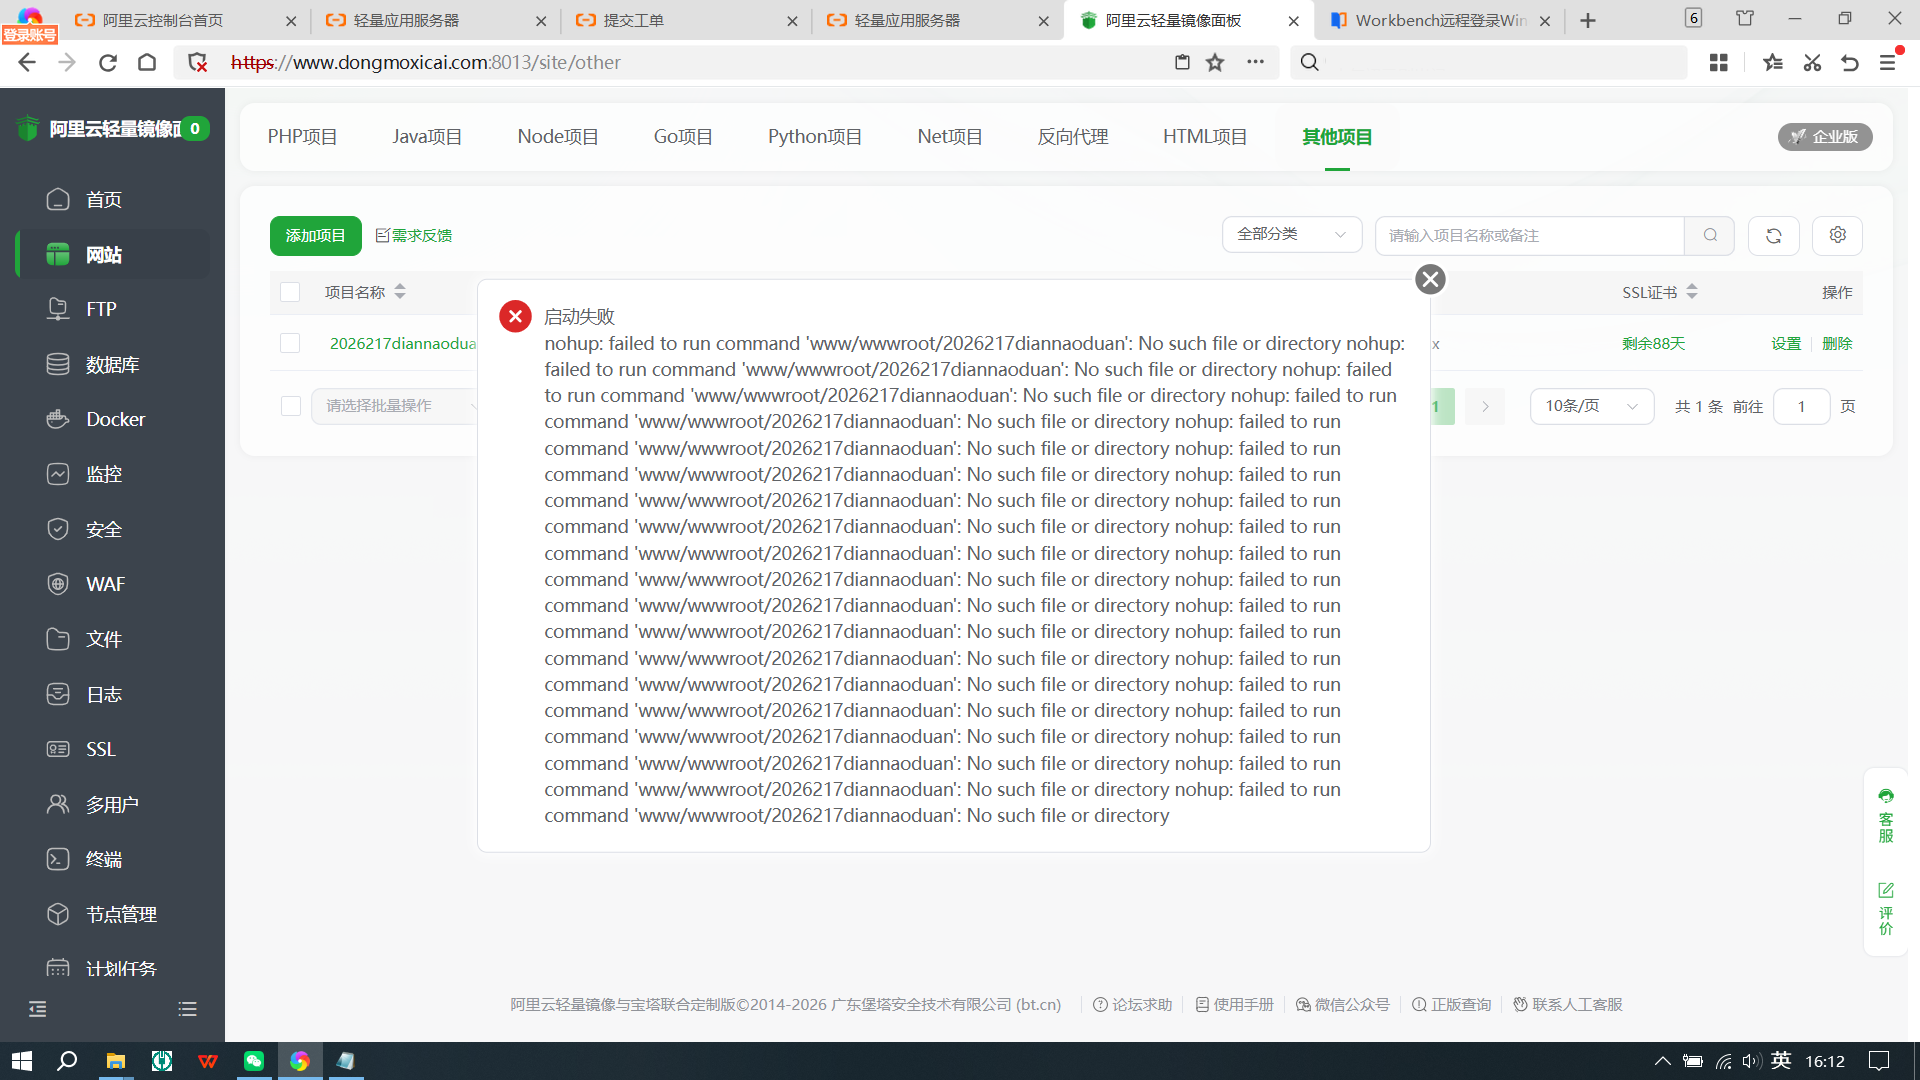The height and width of the screenshot is (1080, 1920).
Task: Open the 10条/页 page size dropdown
Action: click(x=1591, y=406)
